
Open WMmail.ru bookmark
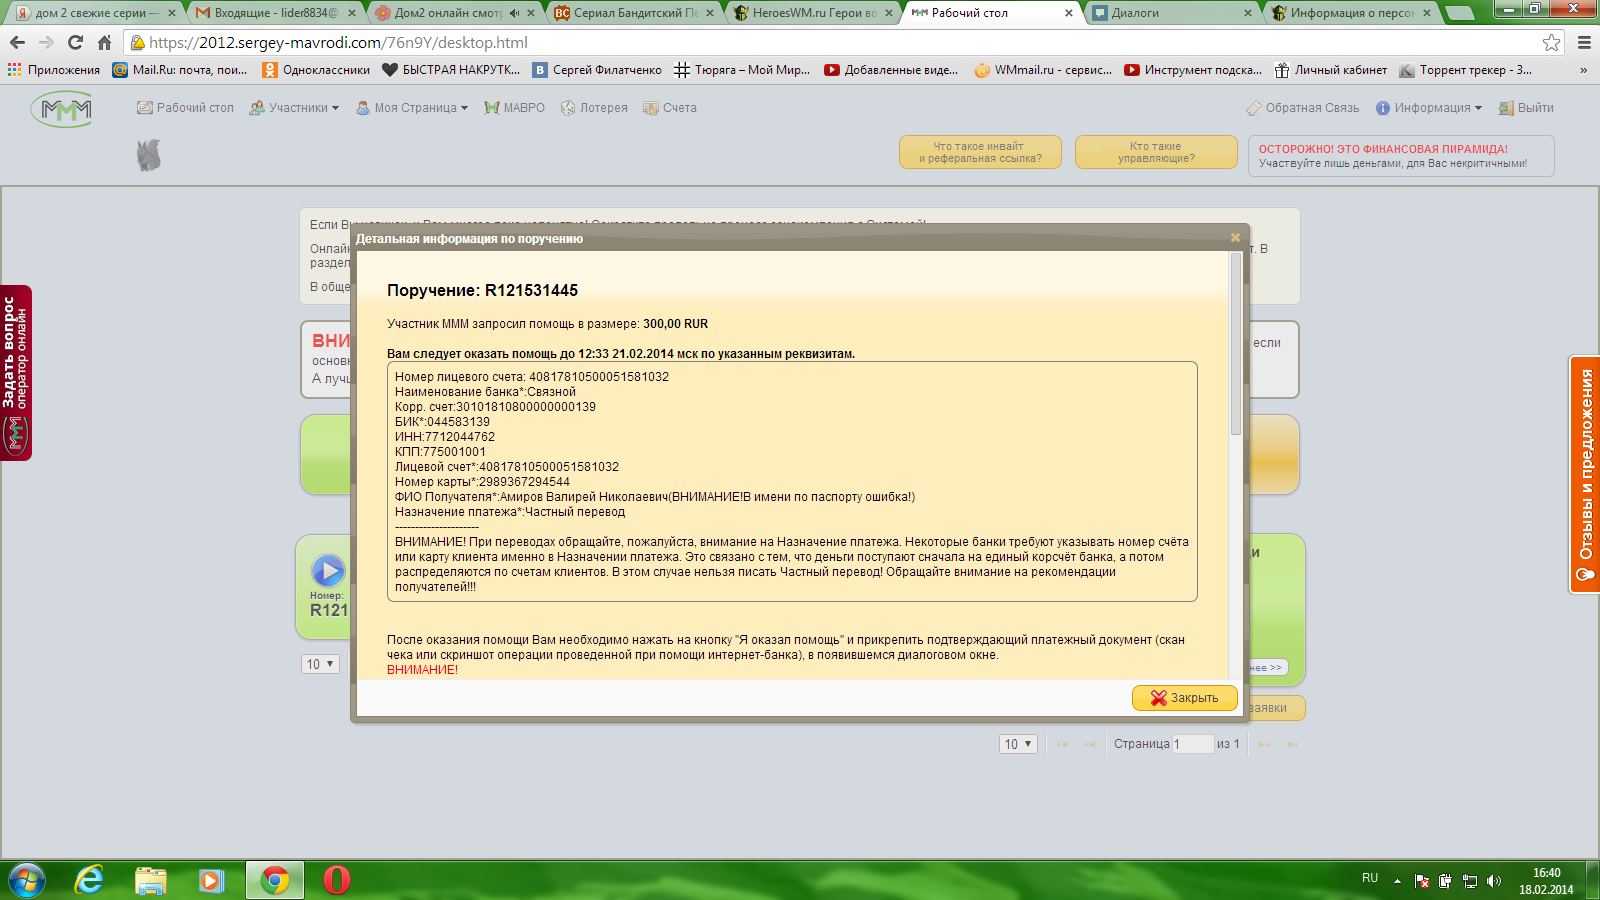tap(1043, 70)
